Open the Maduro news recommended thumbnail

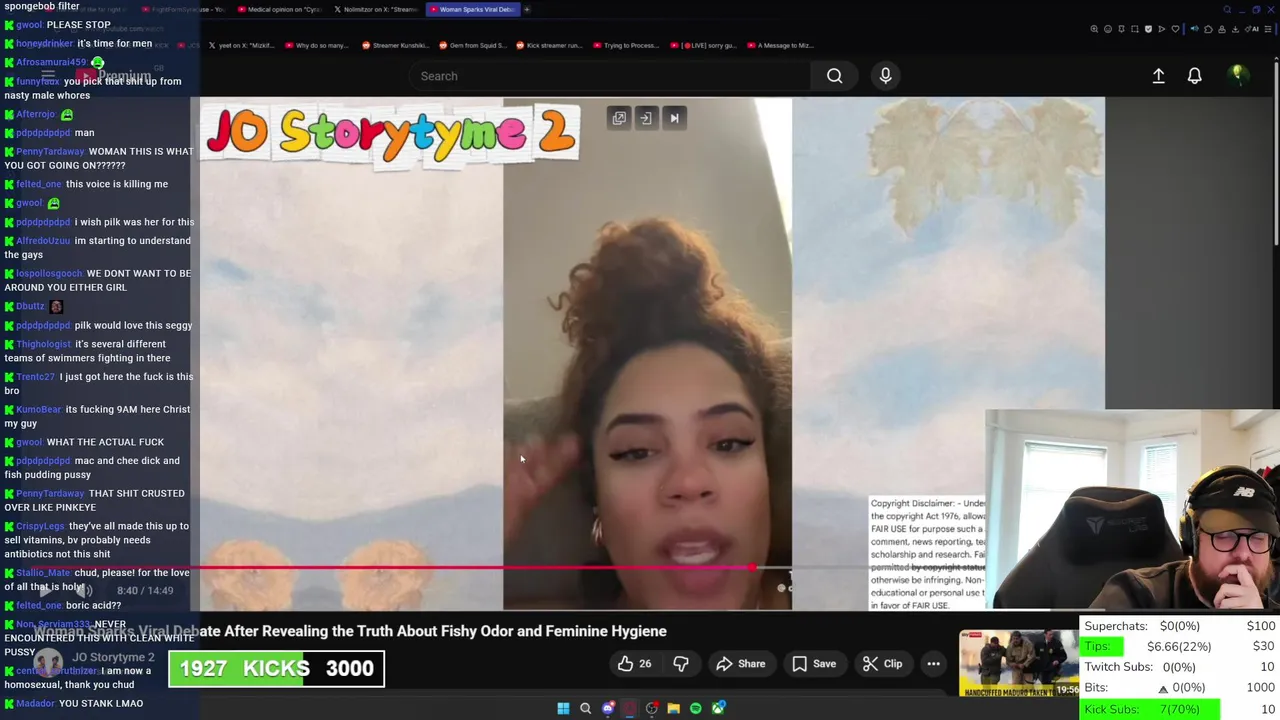click(x=1018, y=663)
